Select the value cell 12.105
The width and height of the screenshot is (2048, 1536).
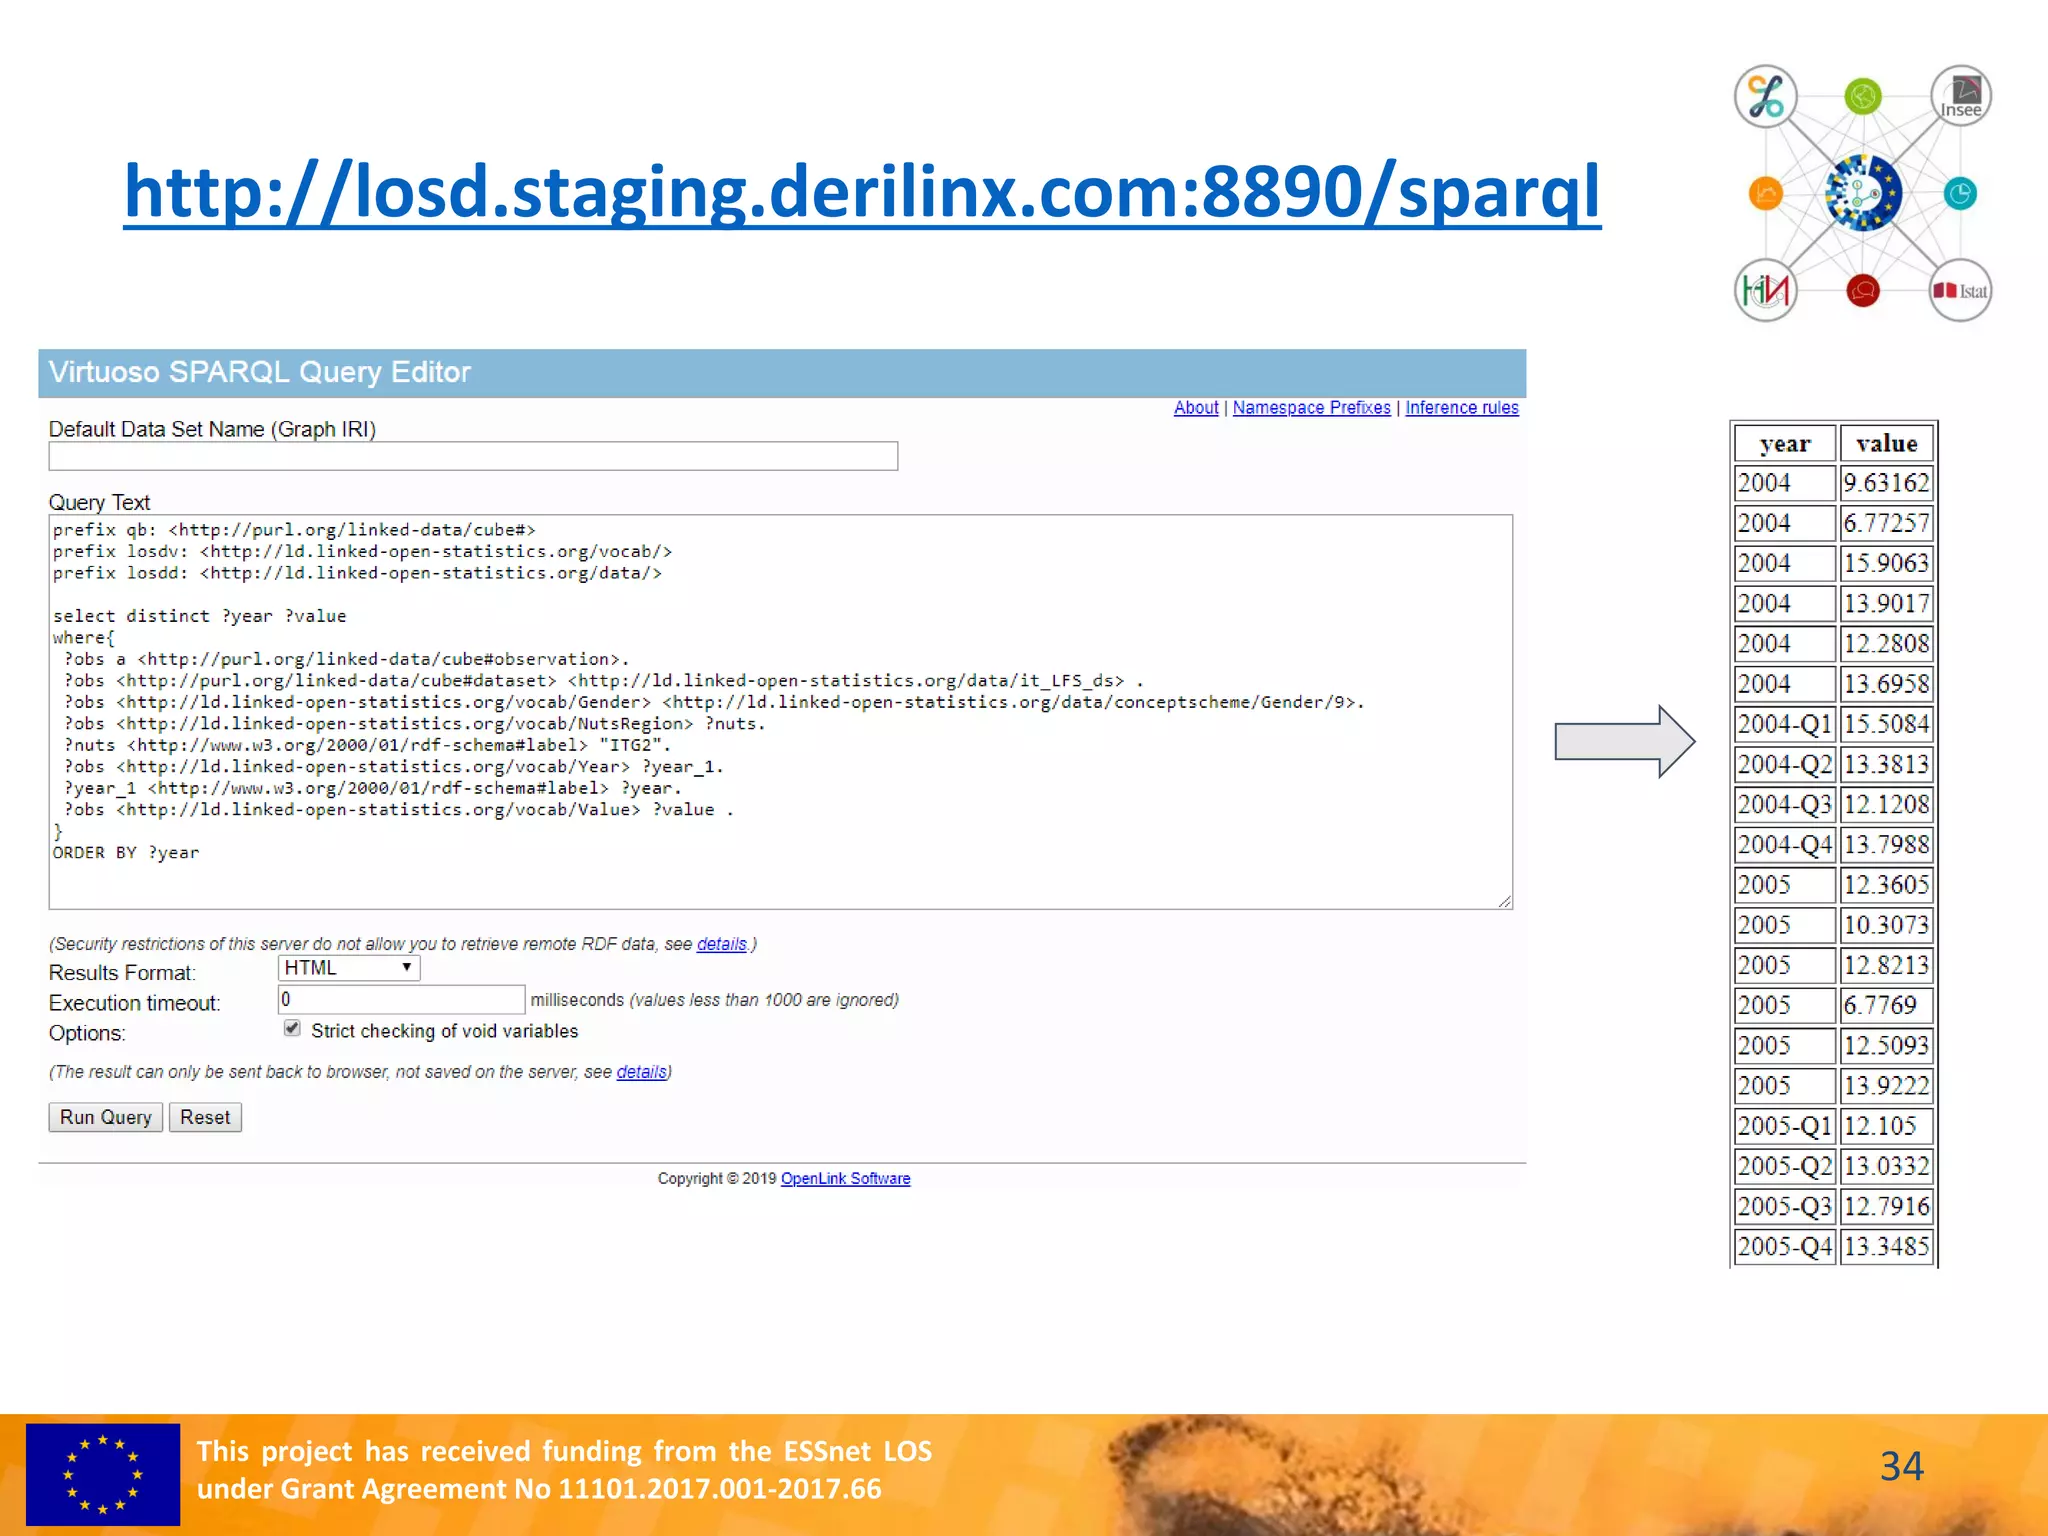pos(1886,1126)
